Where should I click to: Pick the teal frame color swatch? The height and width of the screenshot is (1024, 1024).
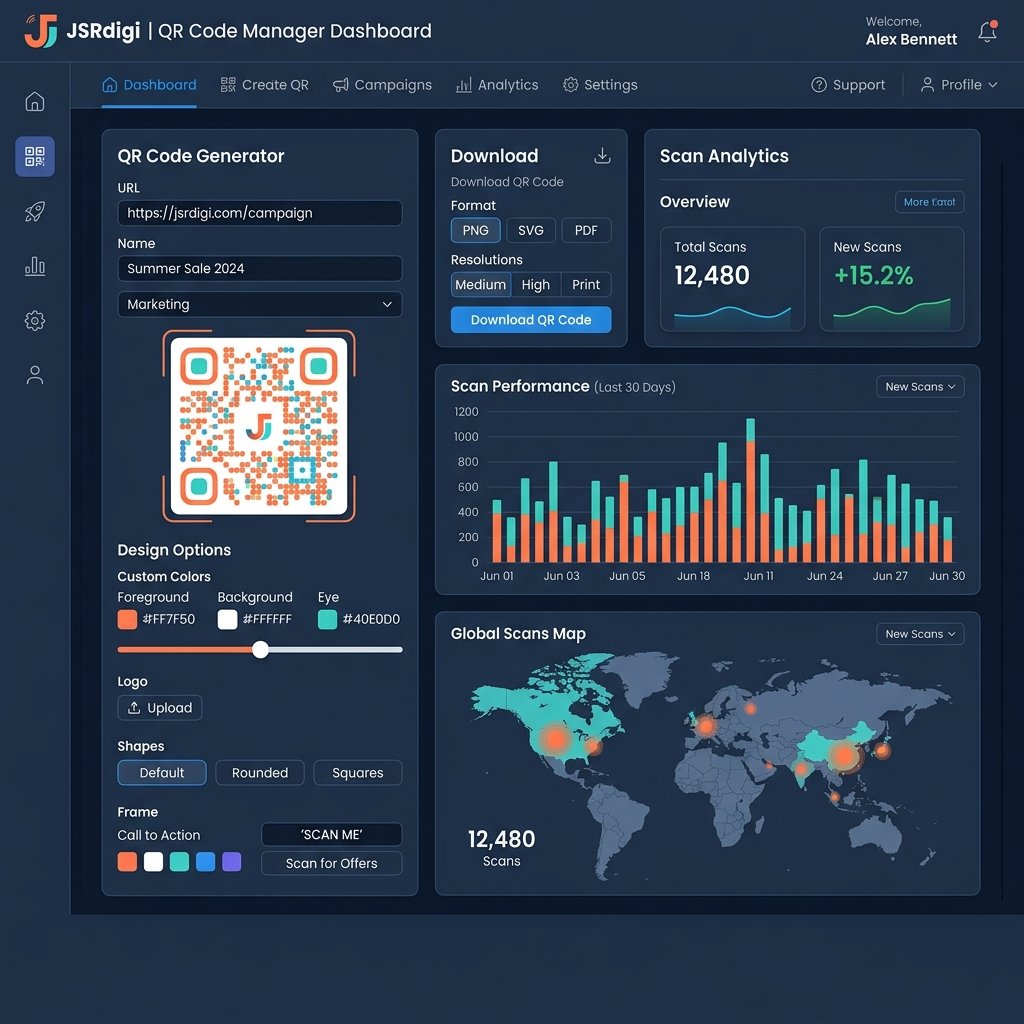(x=180, y=862)
